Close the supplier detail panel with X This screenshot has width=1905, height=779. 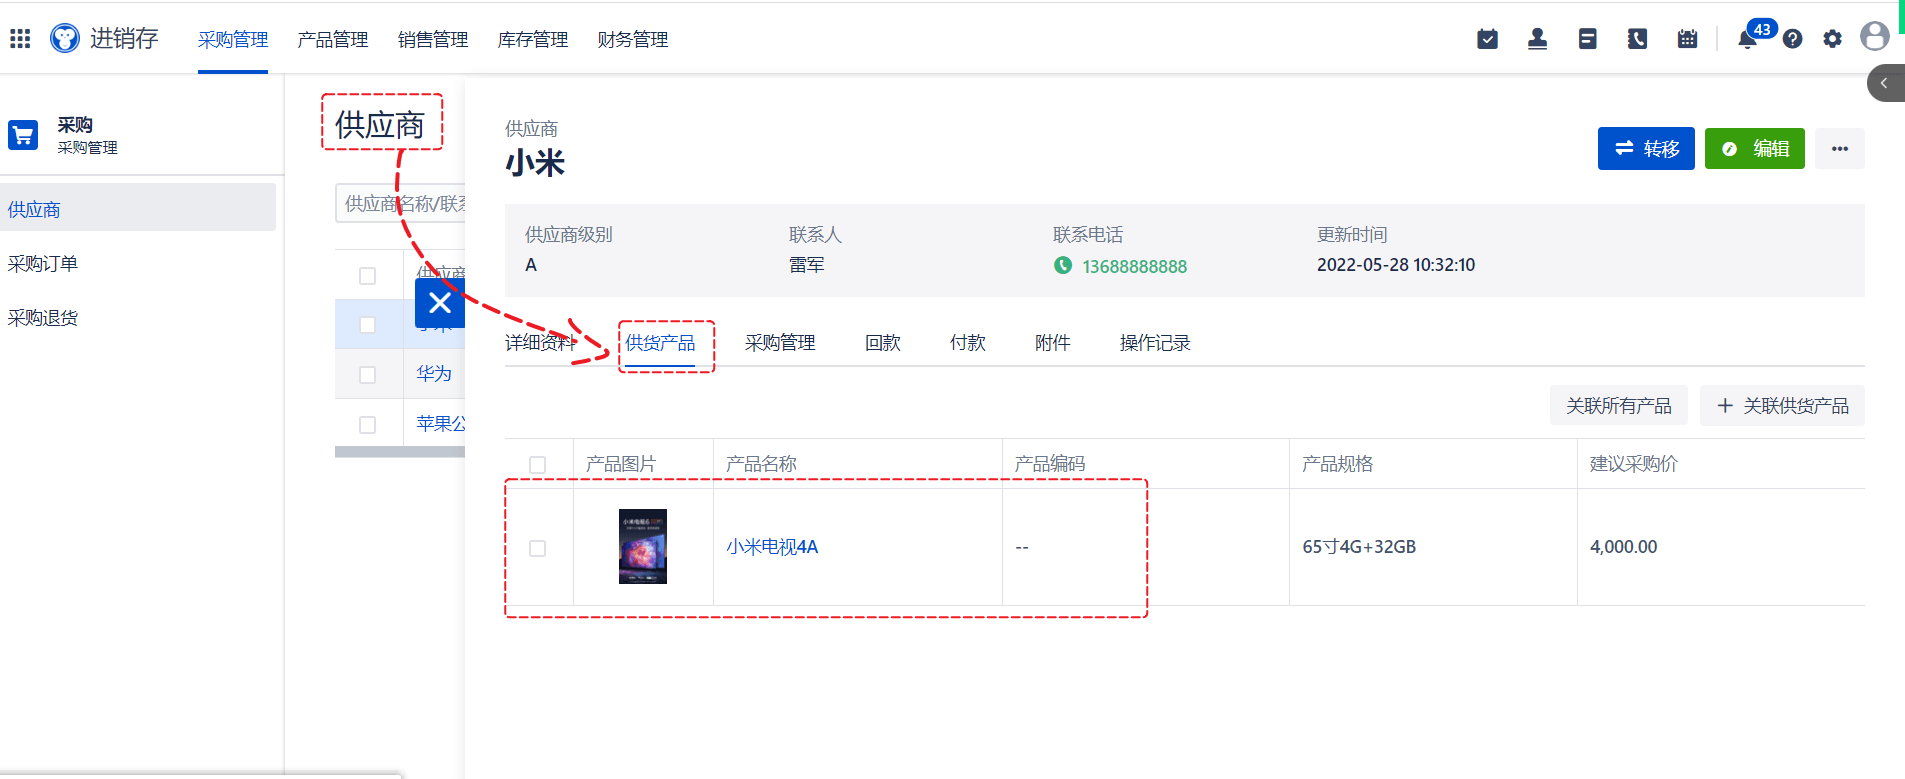pos(440,303)
